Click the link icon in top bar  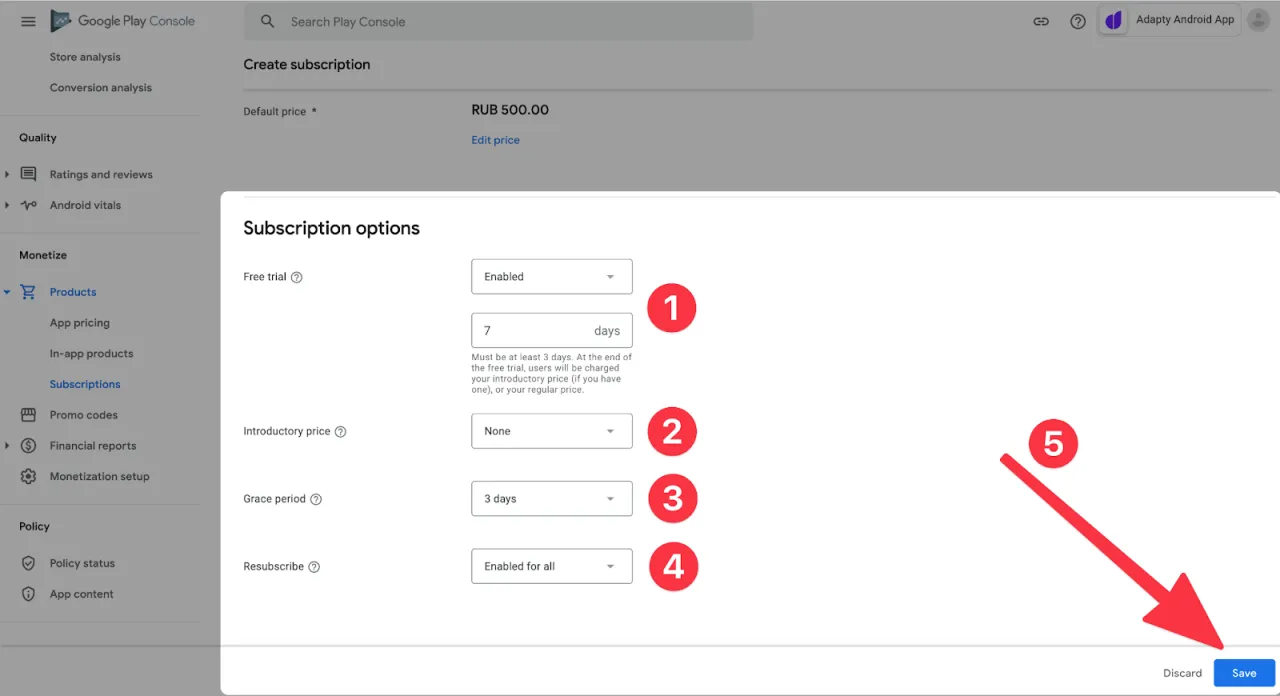pos(1041,21)
